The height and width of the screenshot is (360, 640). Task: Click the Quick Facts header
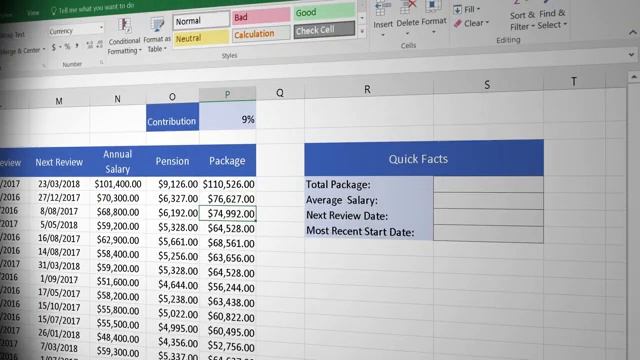[x=424, y=158]
